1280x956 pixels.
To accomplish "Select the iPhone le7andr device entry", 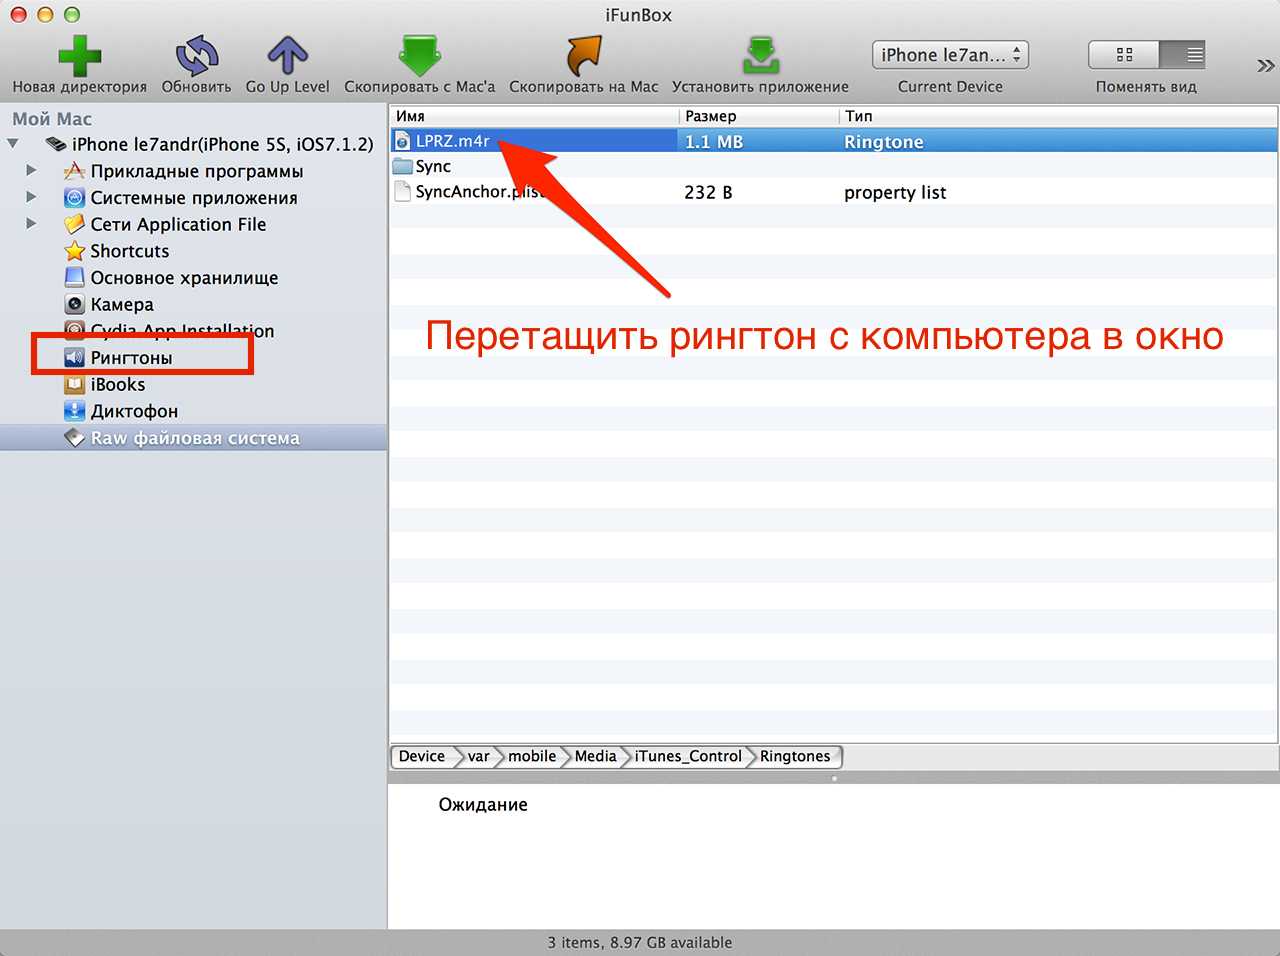I will pyautogui.click(x=222, y=144).
